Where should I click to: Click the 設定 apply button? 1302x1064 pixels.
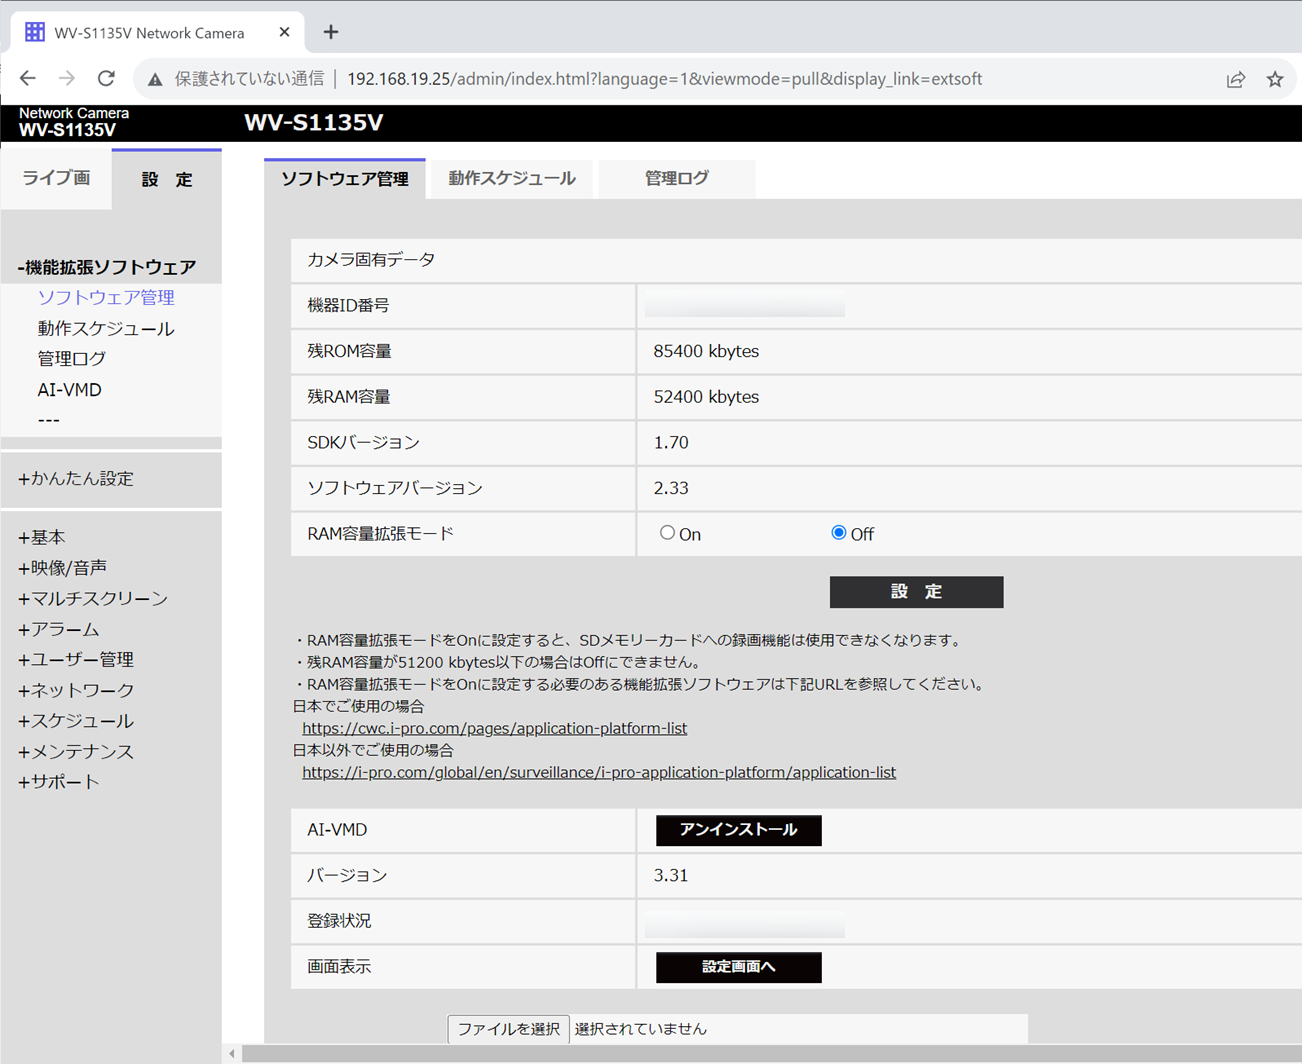(x=916, y=592)
